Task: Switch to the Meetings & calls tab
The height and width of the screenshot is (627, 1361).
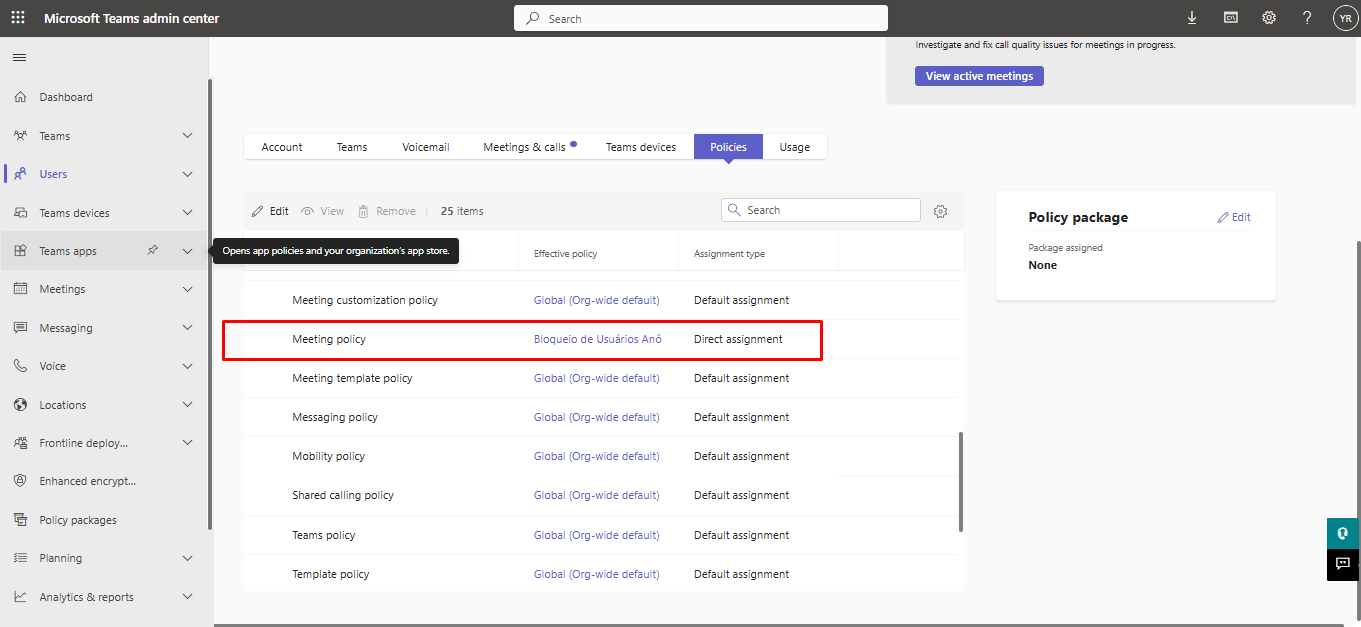Action: [x=529, y=147]
